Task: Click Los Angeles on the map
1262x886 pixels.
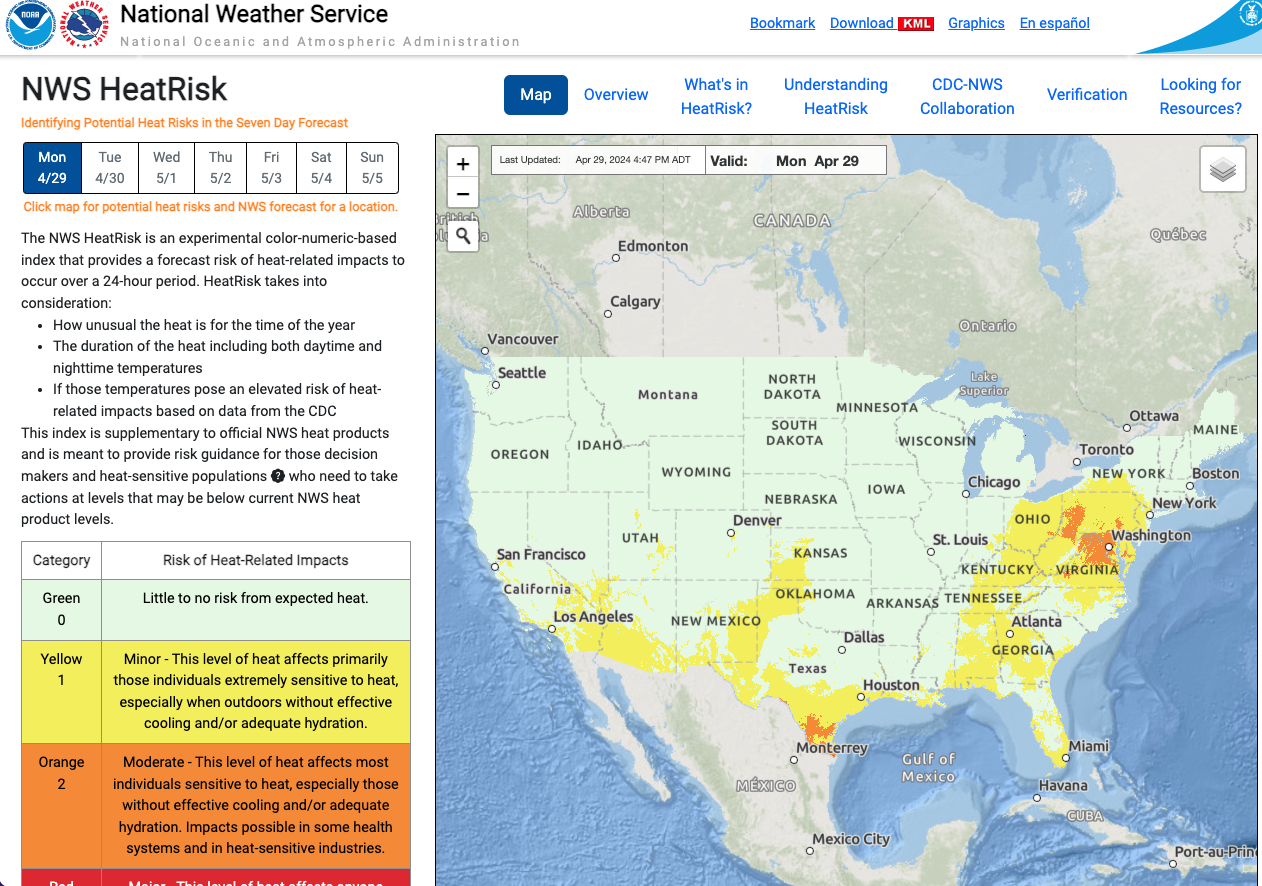Action: tap(593, 617)
